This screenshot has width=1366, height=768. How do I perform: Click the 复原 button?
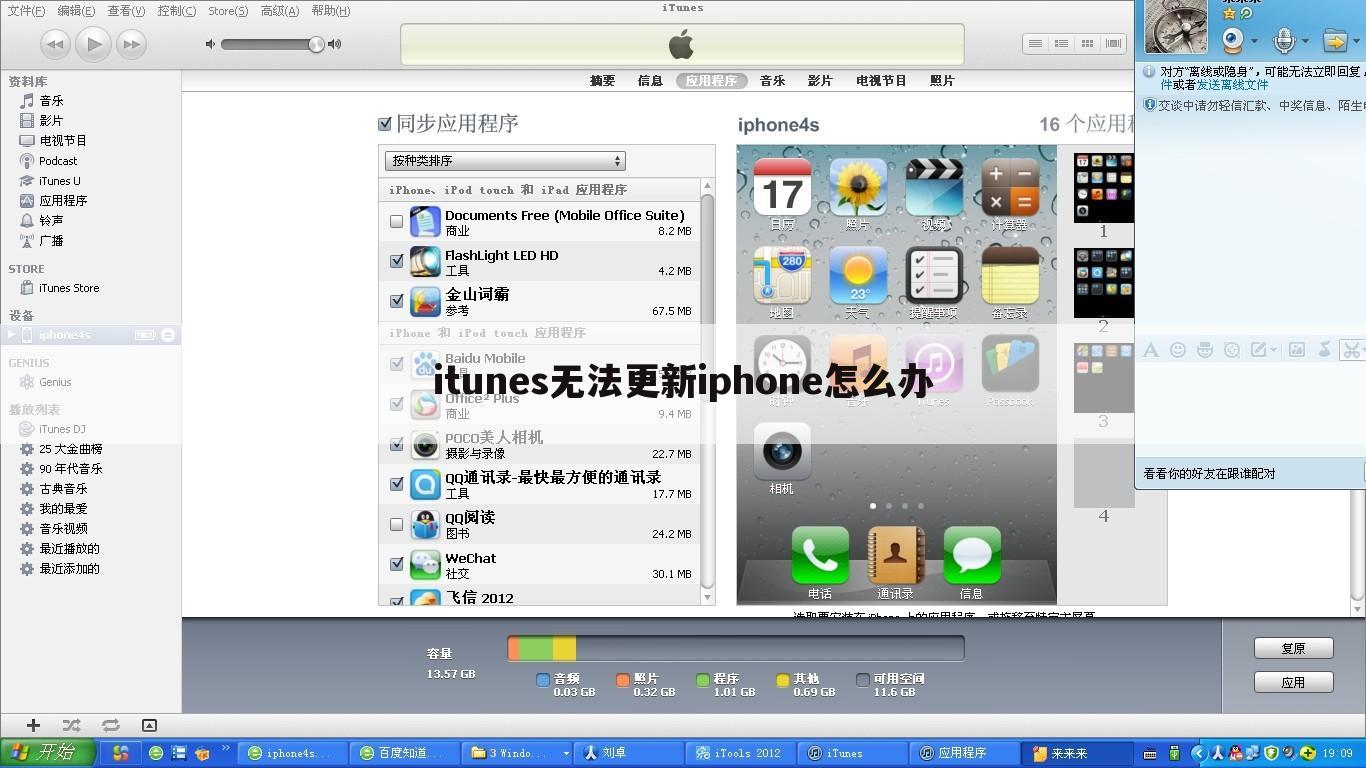click(x=1293, y=648)
